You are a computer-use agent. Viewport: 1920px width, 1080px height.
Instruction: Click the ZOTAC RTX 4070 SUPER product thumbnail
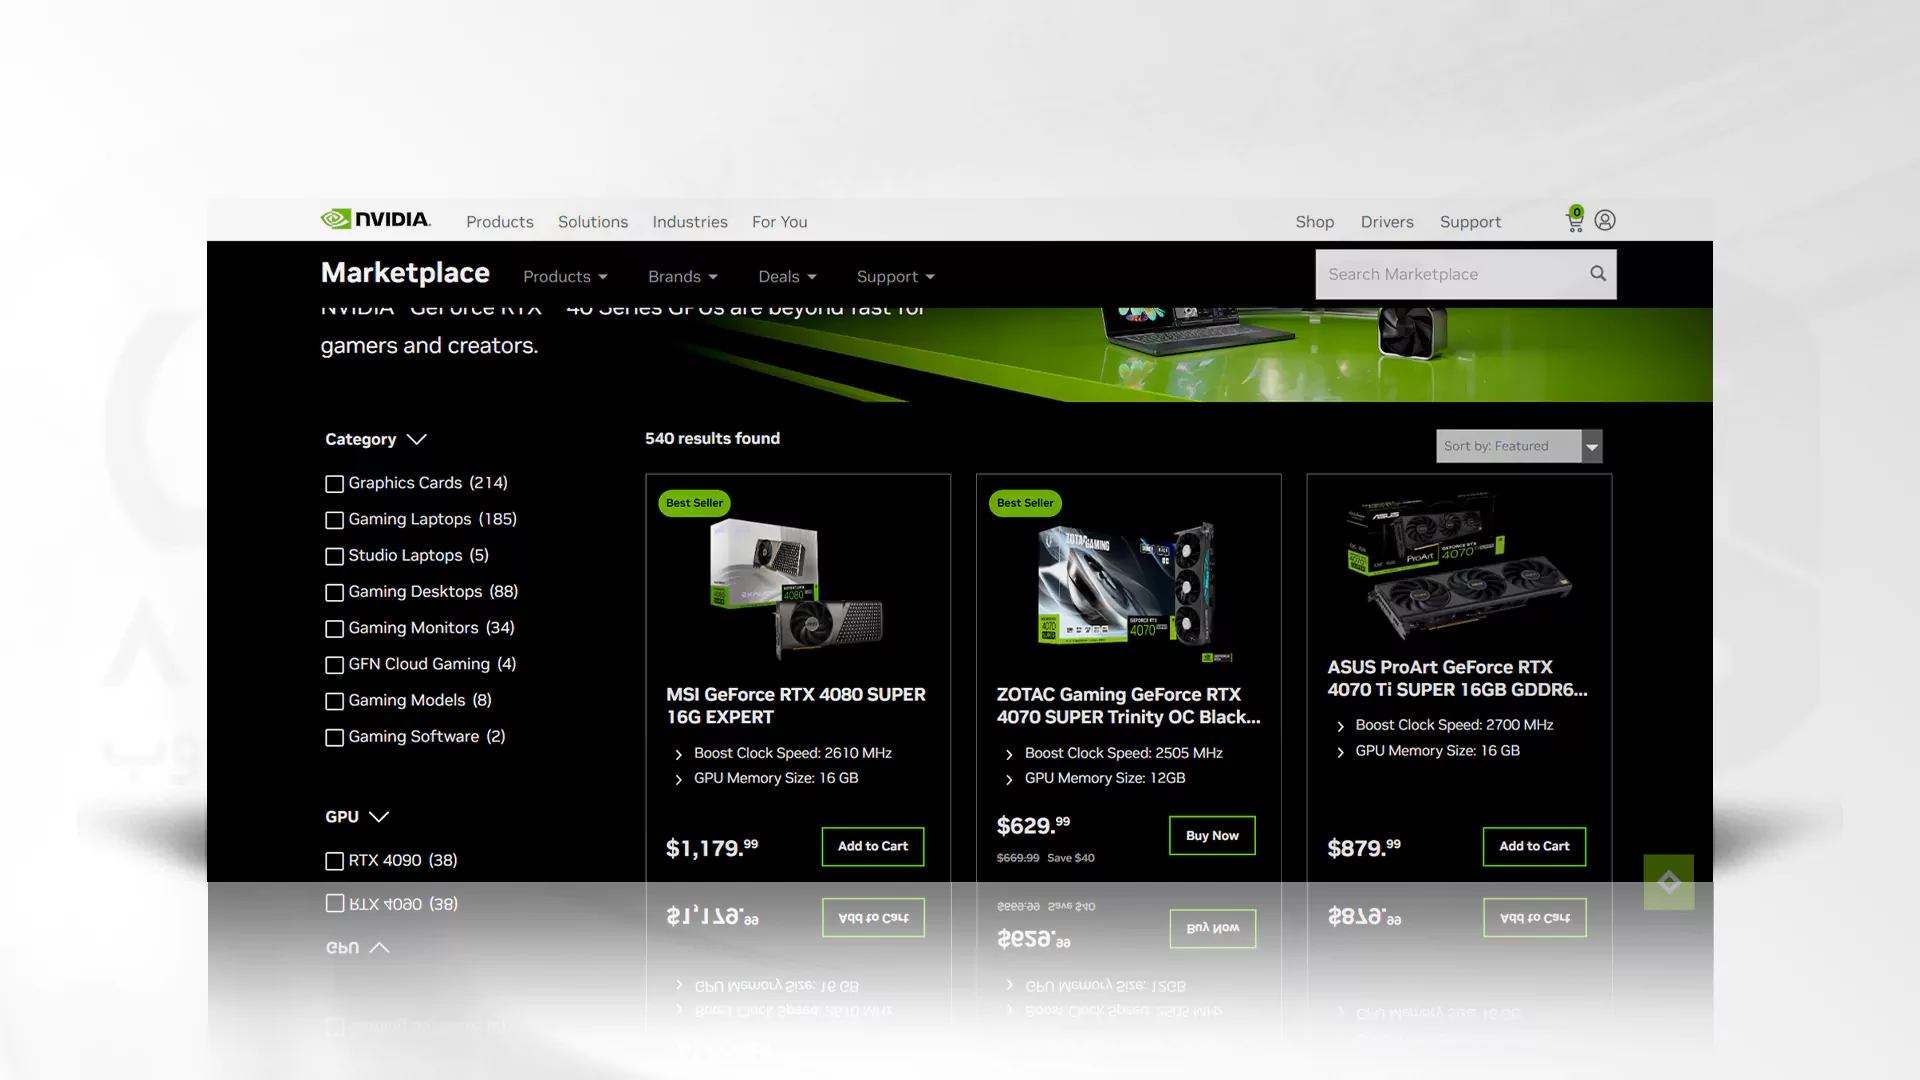point(1127,583)
